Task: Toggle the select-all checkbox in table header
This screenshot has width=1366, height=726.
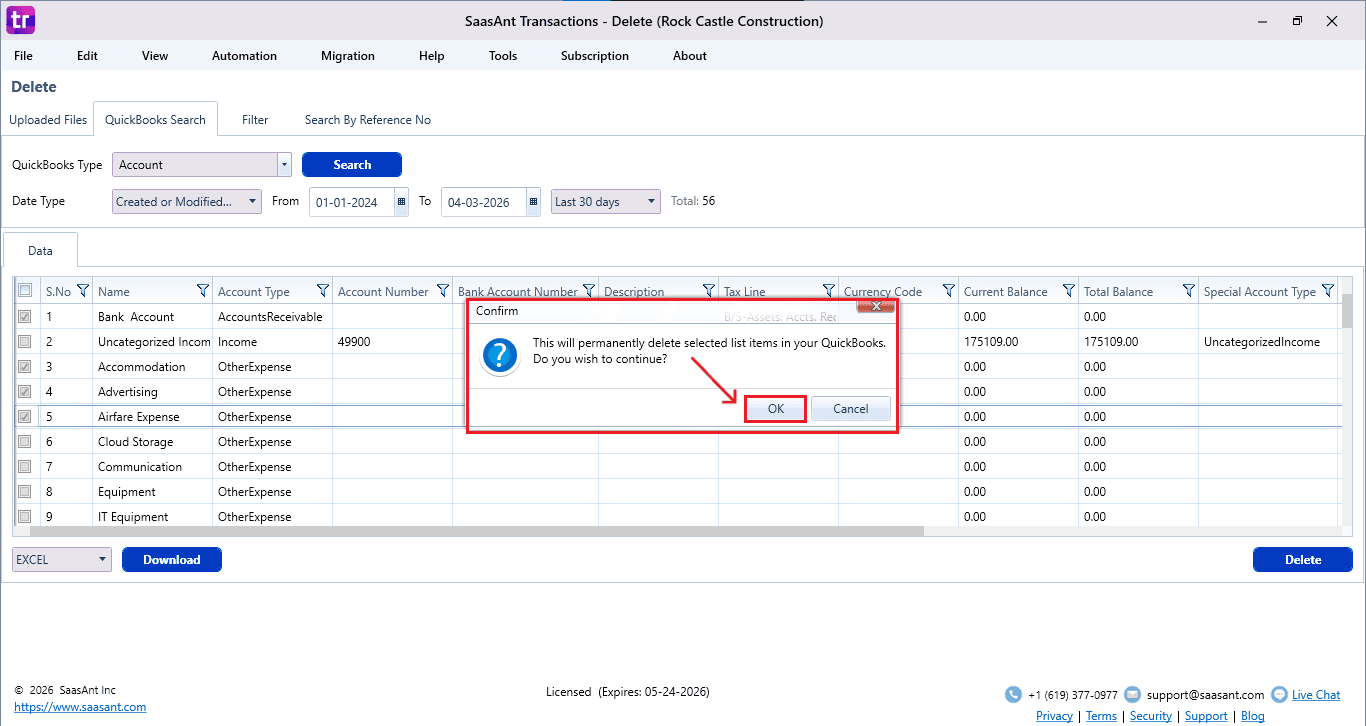Action: coord(25,291)
